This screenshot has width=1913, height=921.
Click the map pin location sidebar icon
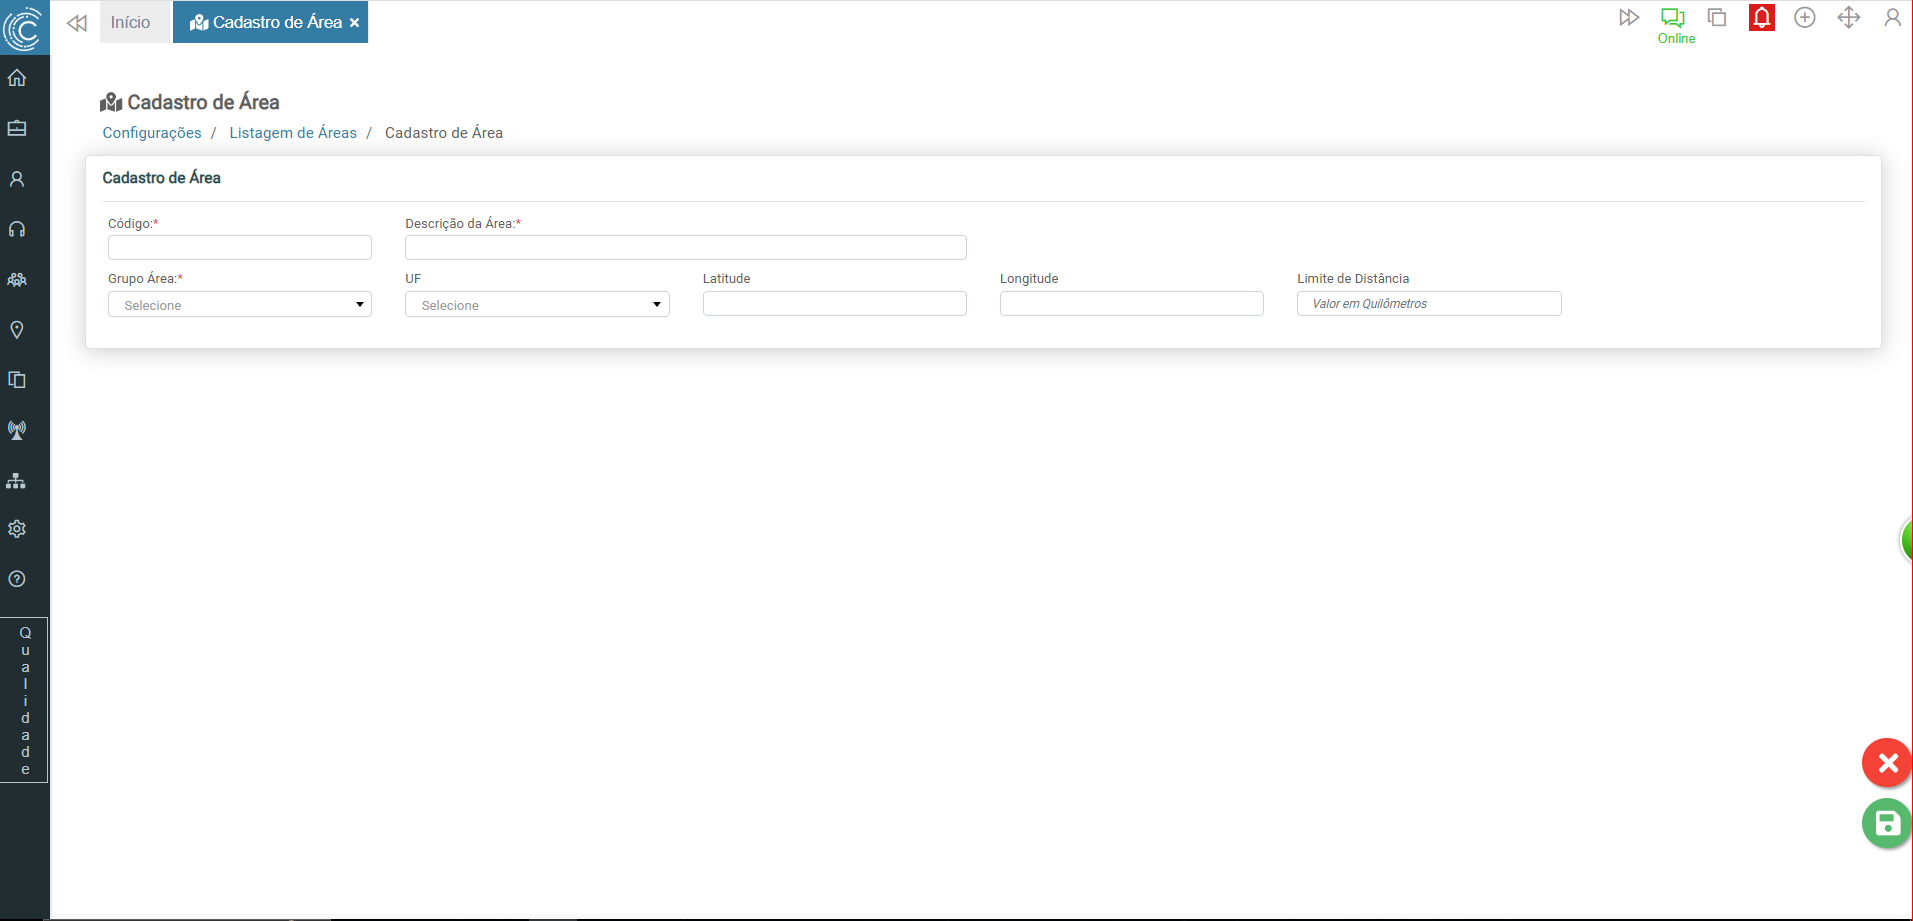coord(17,330)
